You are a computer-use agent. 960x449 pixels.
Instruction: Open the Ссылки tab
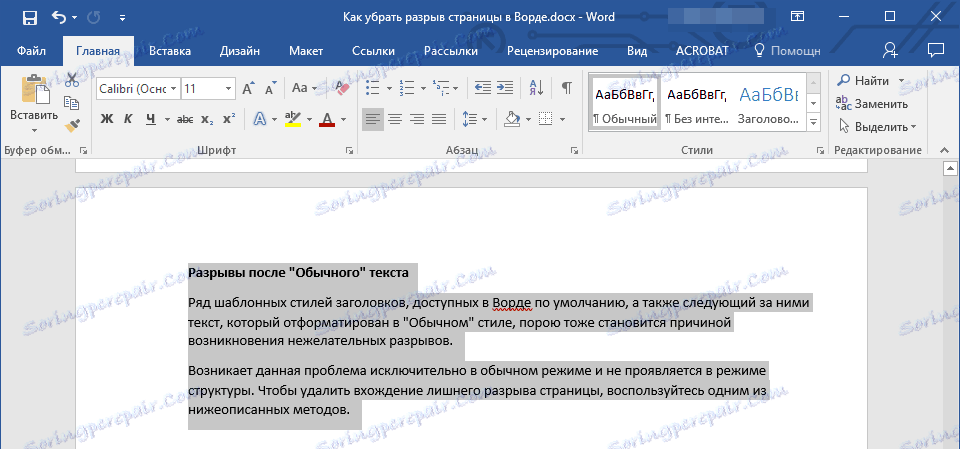373,51
